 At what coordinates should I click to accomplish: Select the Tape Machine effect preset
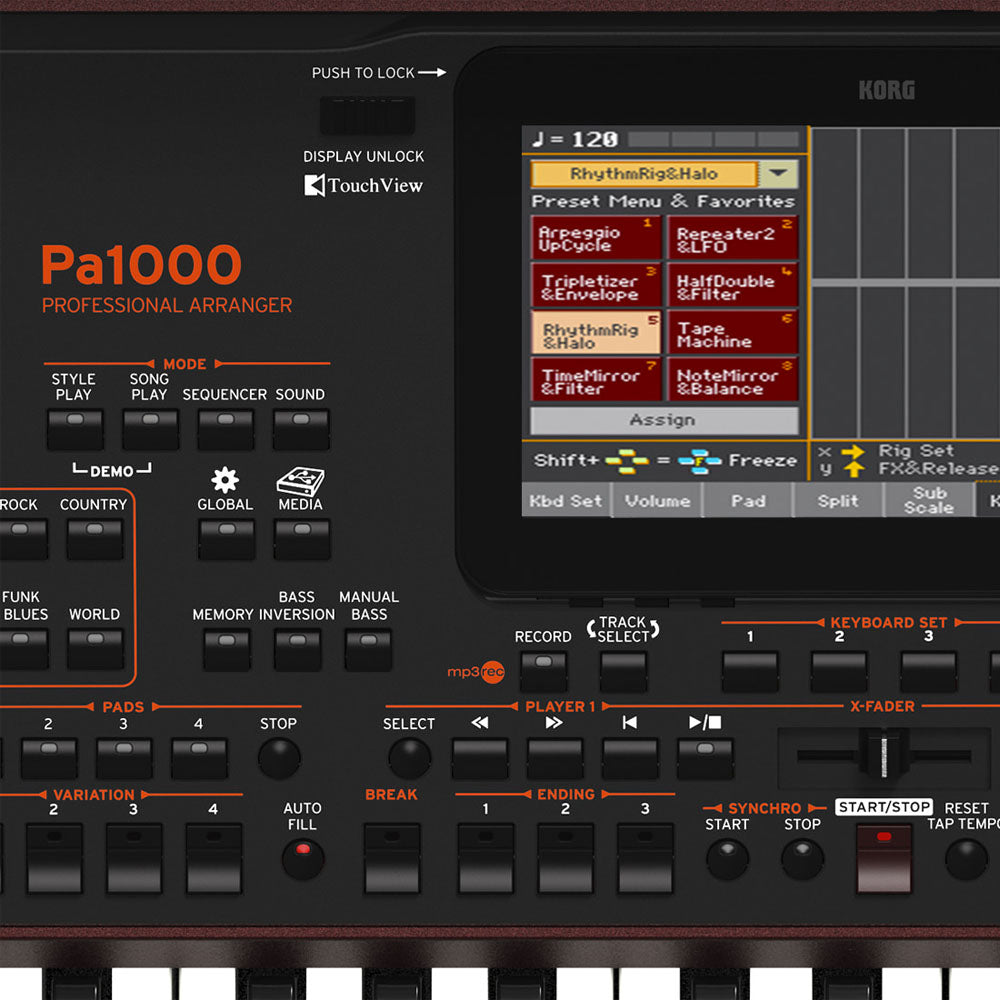pyautogui.click(x=733, y=332)
